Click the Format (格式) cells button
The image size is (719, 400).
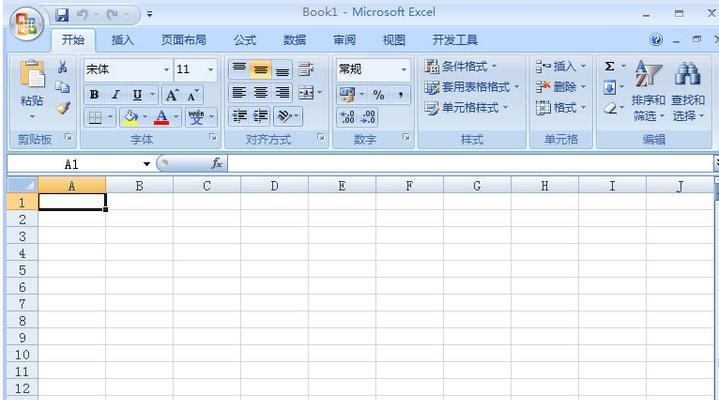[561, 108]
